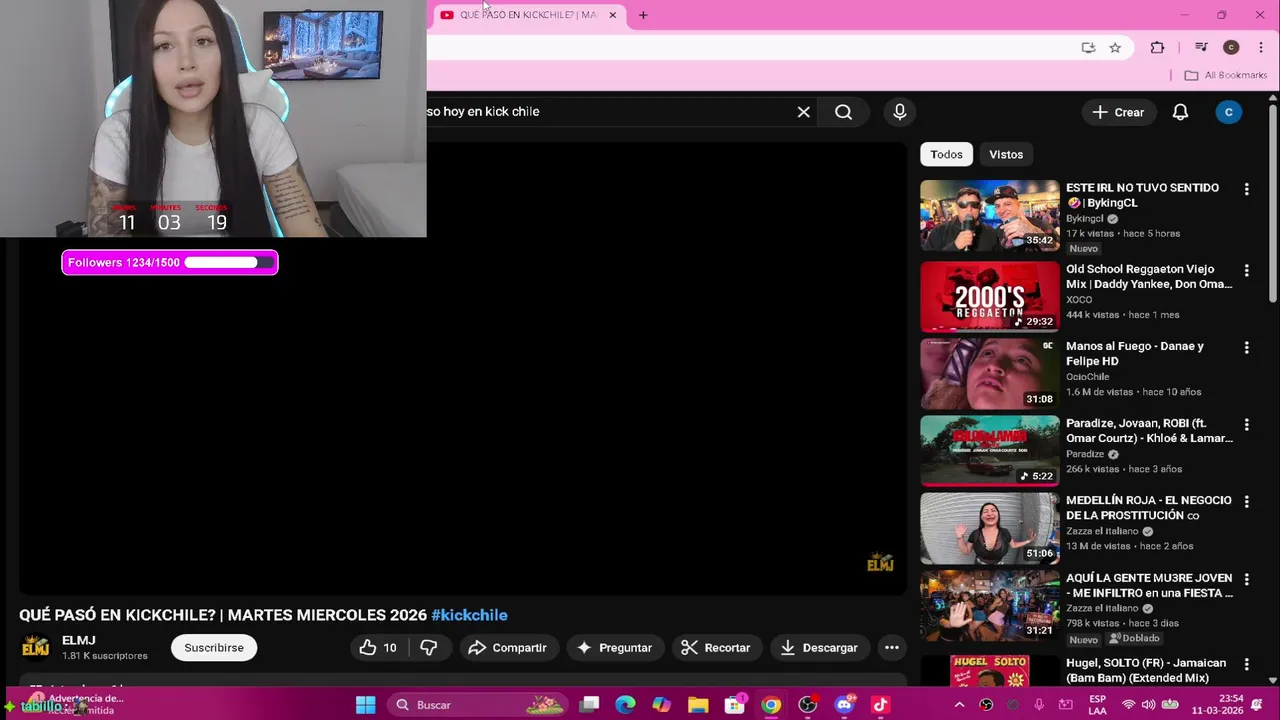
Task: Open MEDELLÍN ROJA video thumbnail
Action: tap(989, 528)
